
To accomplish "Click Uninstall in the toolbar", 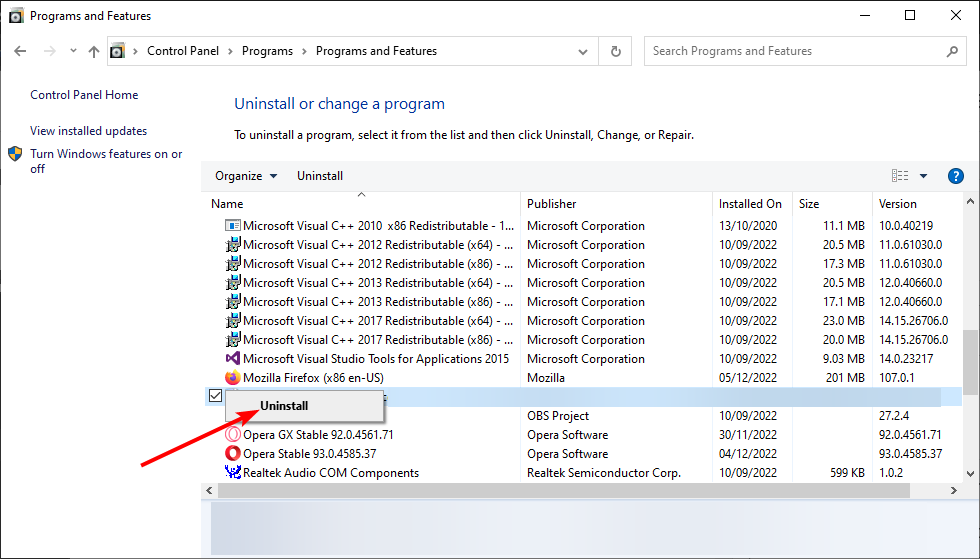I will (x=320, y=176).
